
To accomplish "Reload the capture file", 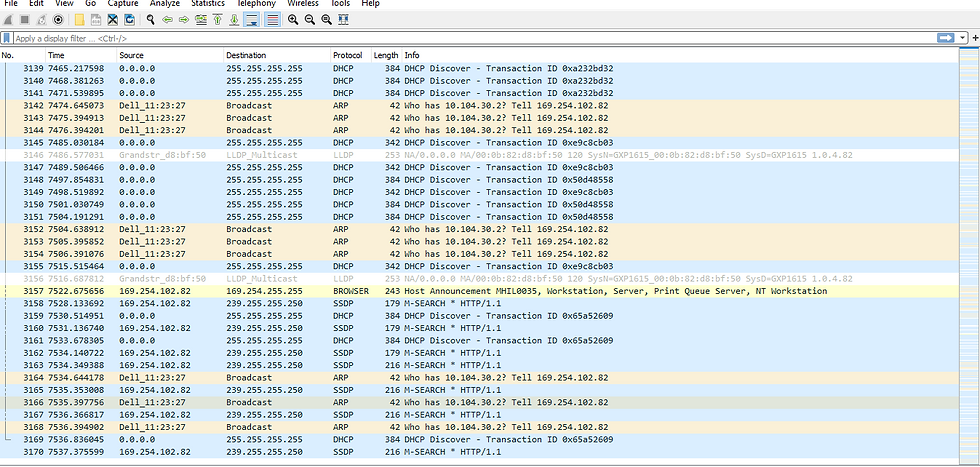I will (x=129, y=20).
